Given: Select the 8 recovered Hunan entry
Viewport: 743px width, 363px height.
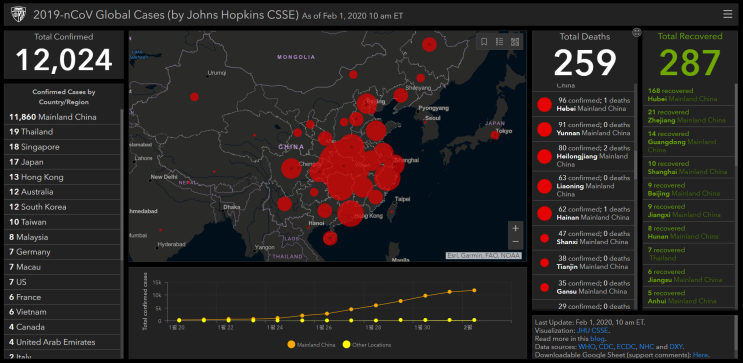Looking at the screenshot, I should 688,232.
